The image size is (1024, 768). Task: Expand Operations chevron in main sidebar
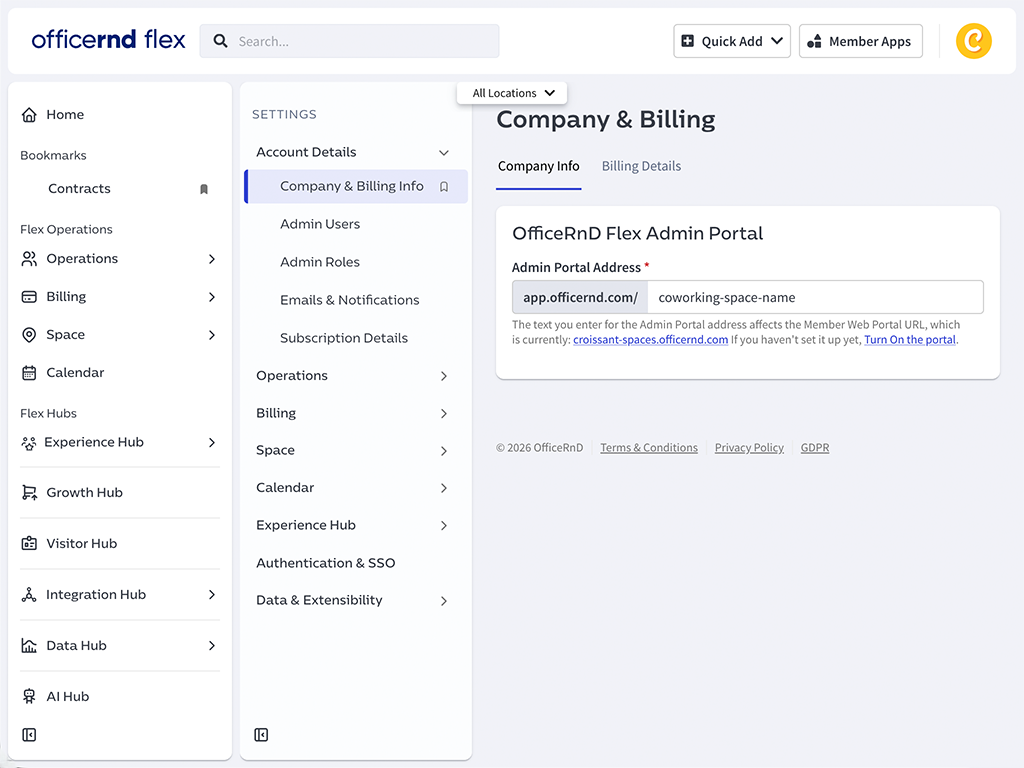[212, 259]
